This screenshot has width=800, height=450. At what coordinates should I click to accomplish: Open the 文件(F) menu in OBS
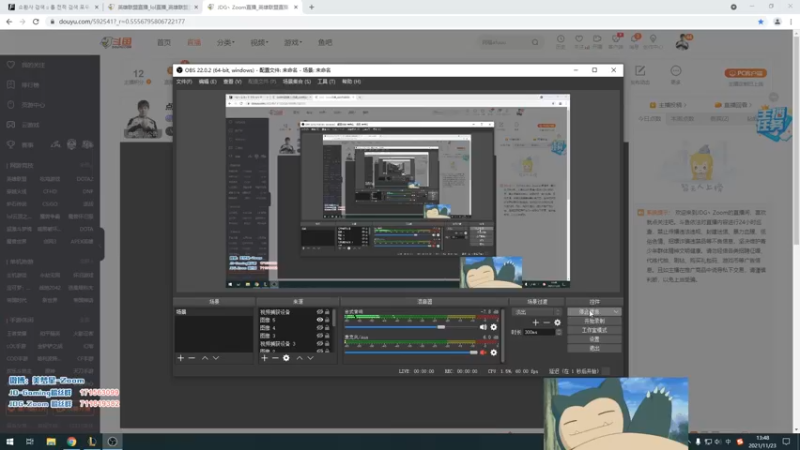coord(184,82)
